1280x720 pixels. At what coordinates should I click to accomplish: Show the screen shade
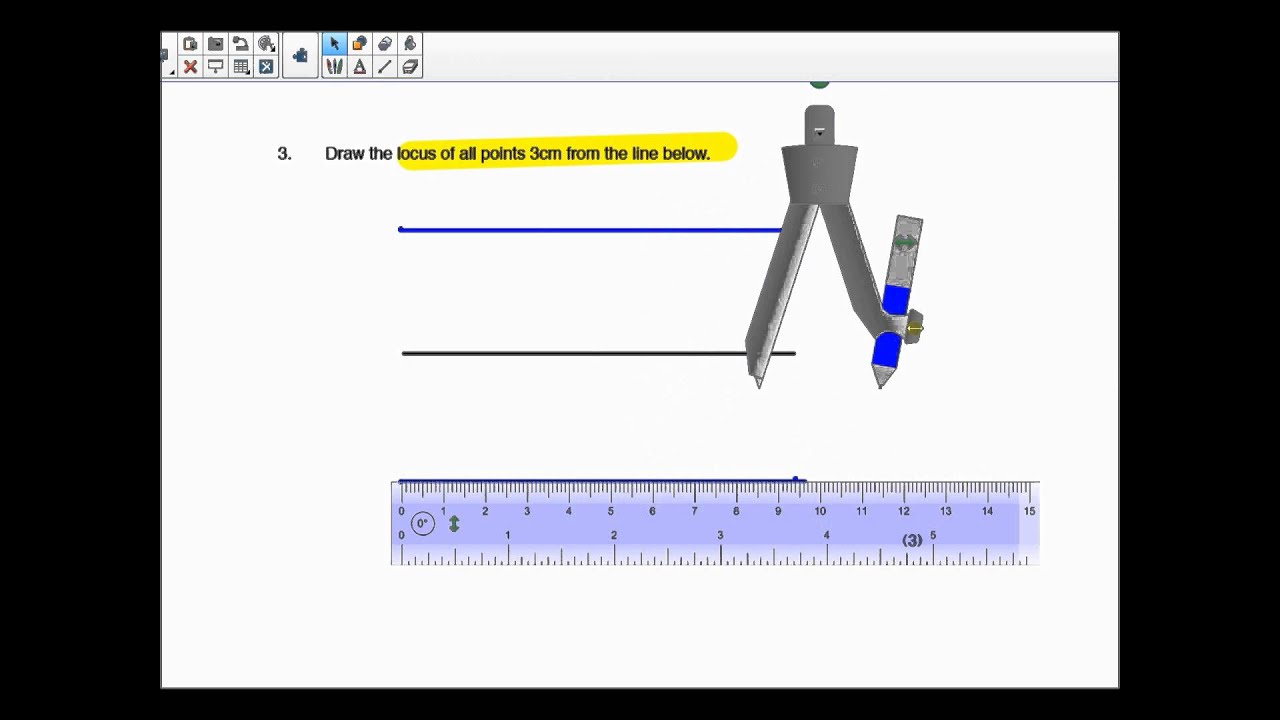coord(215,67)
